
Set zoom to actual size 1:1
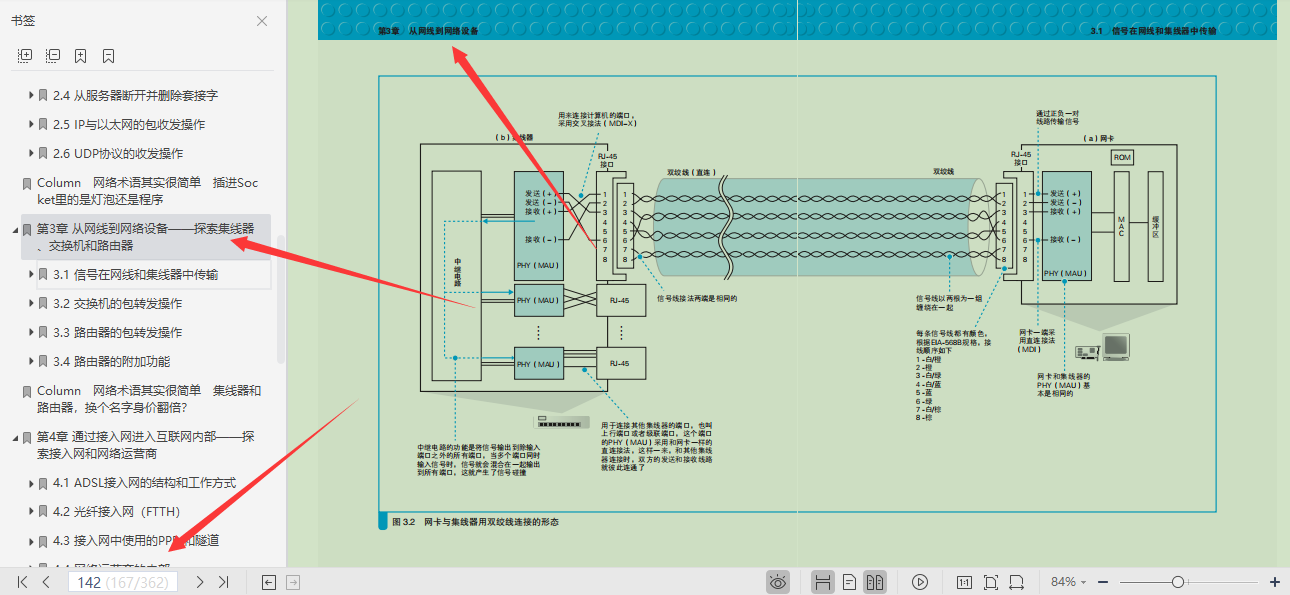pyautogui.click(x=964, y=582)
